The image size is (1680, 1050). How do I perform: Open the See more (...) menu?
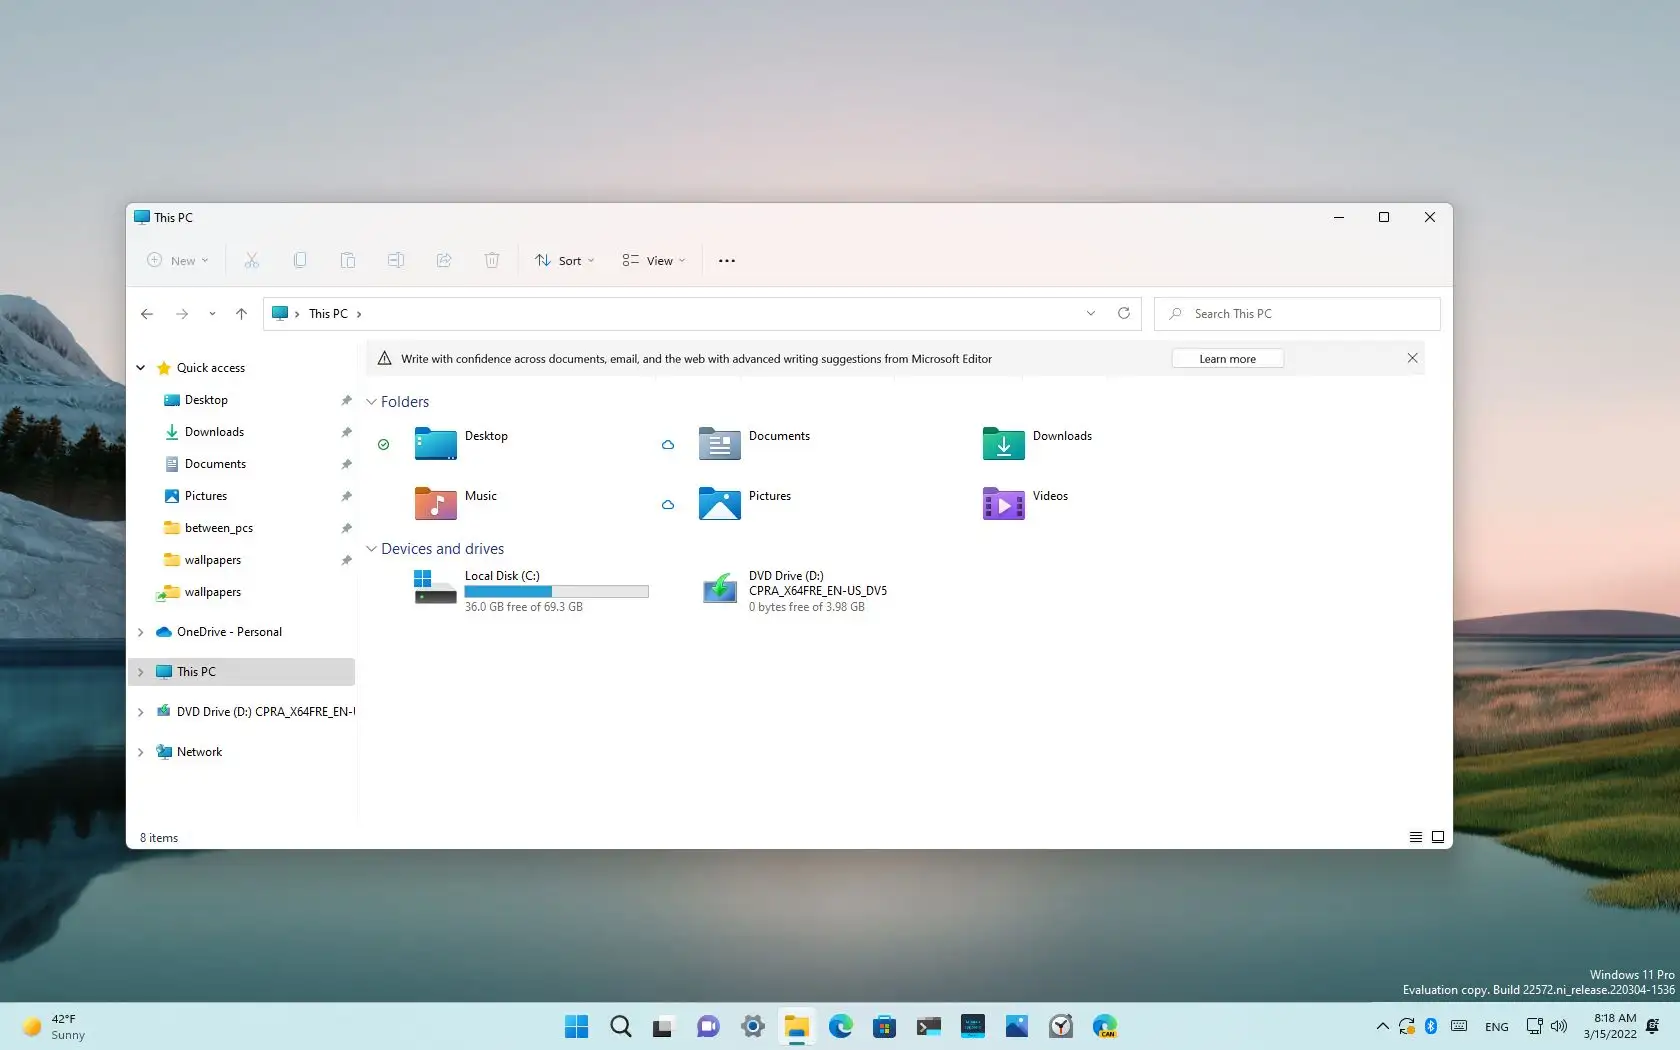coord(726,260)
